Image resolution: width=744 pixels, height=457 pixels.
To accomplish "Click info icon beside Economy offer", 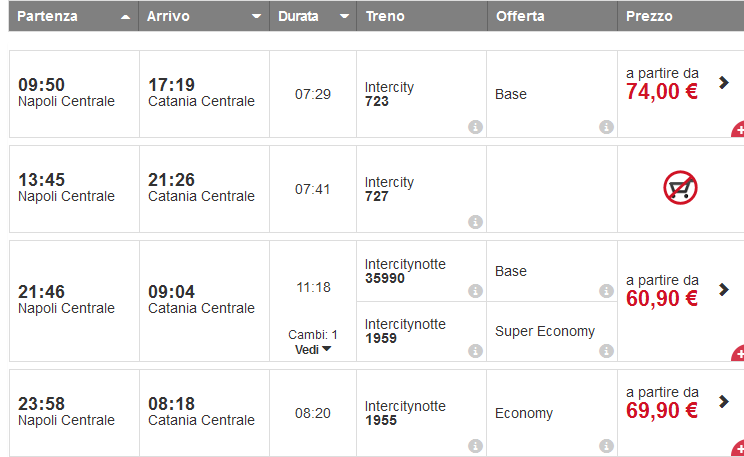I will [606, 446].
